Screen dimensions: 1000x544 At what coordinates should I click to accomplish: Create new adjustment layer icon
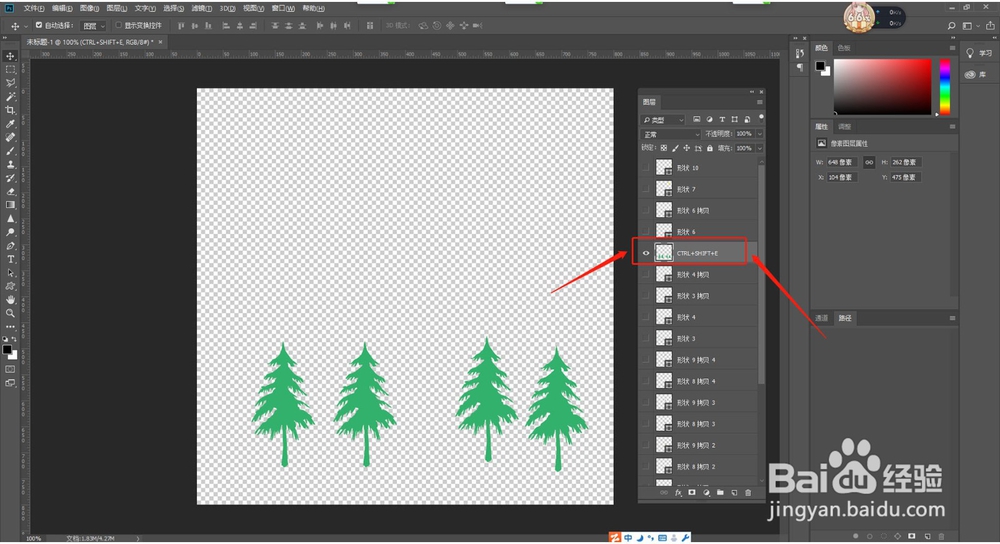[x=706, y=492]
